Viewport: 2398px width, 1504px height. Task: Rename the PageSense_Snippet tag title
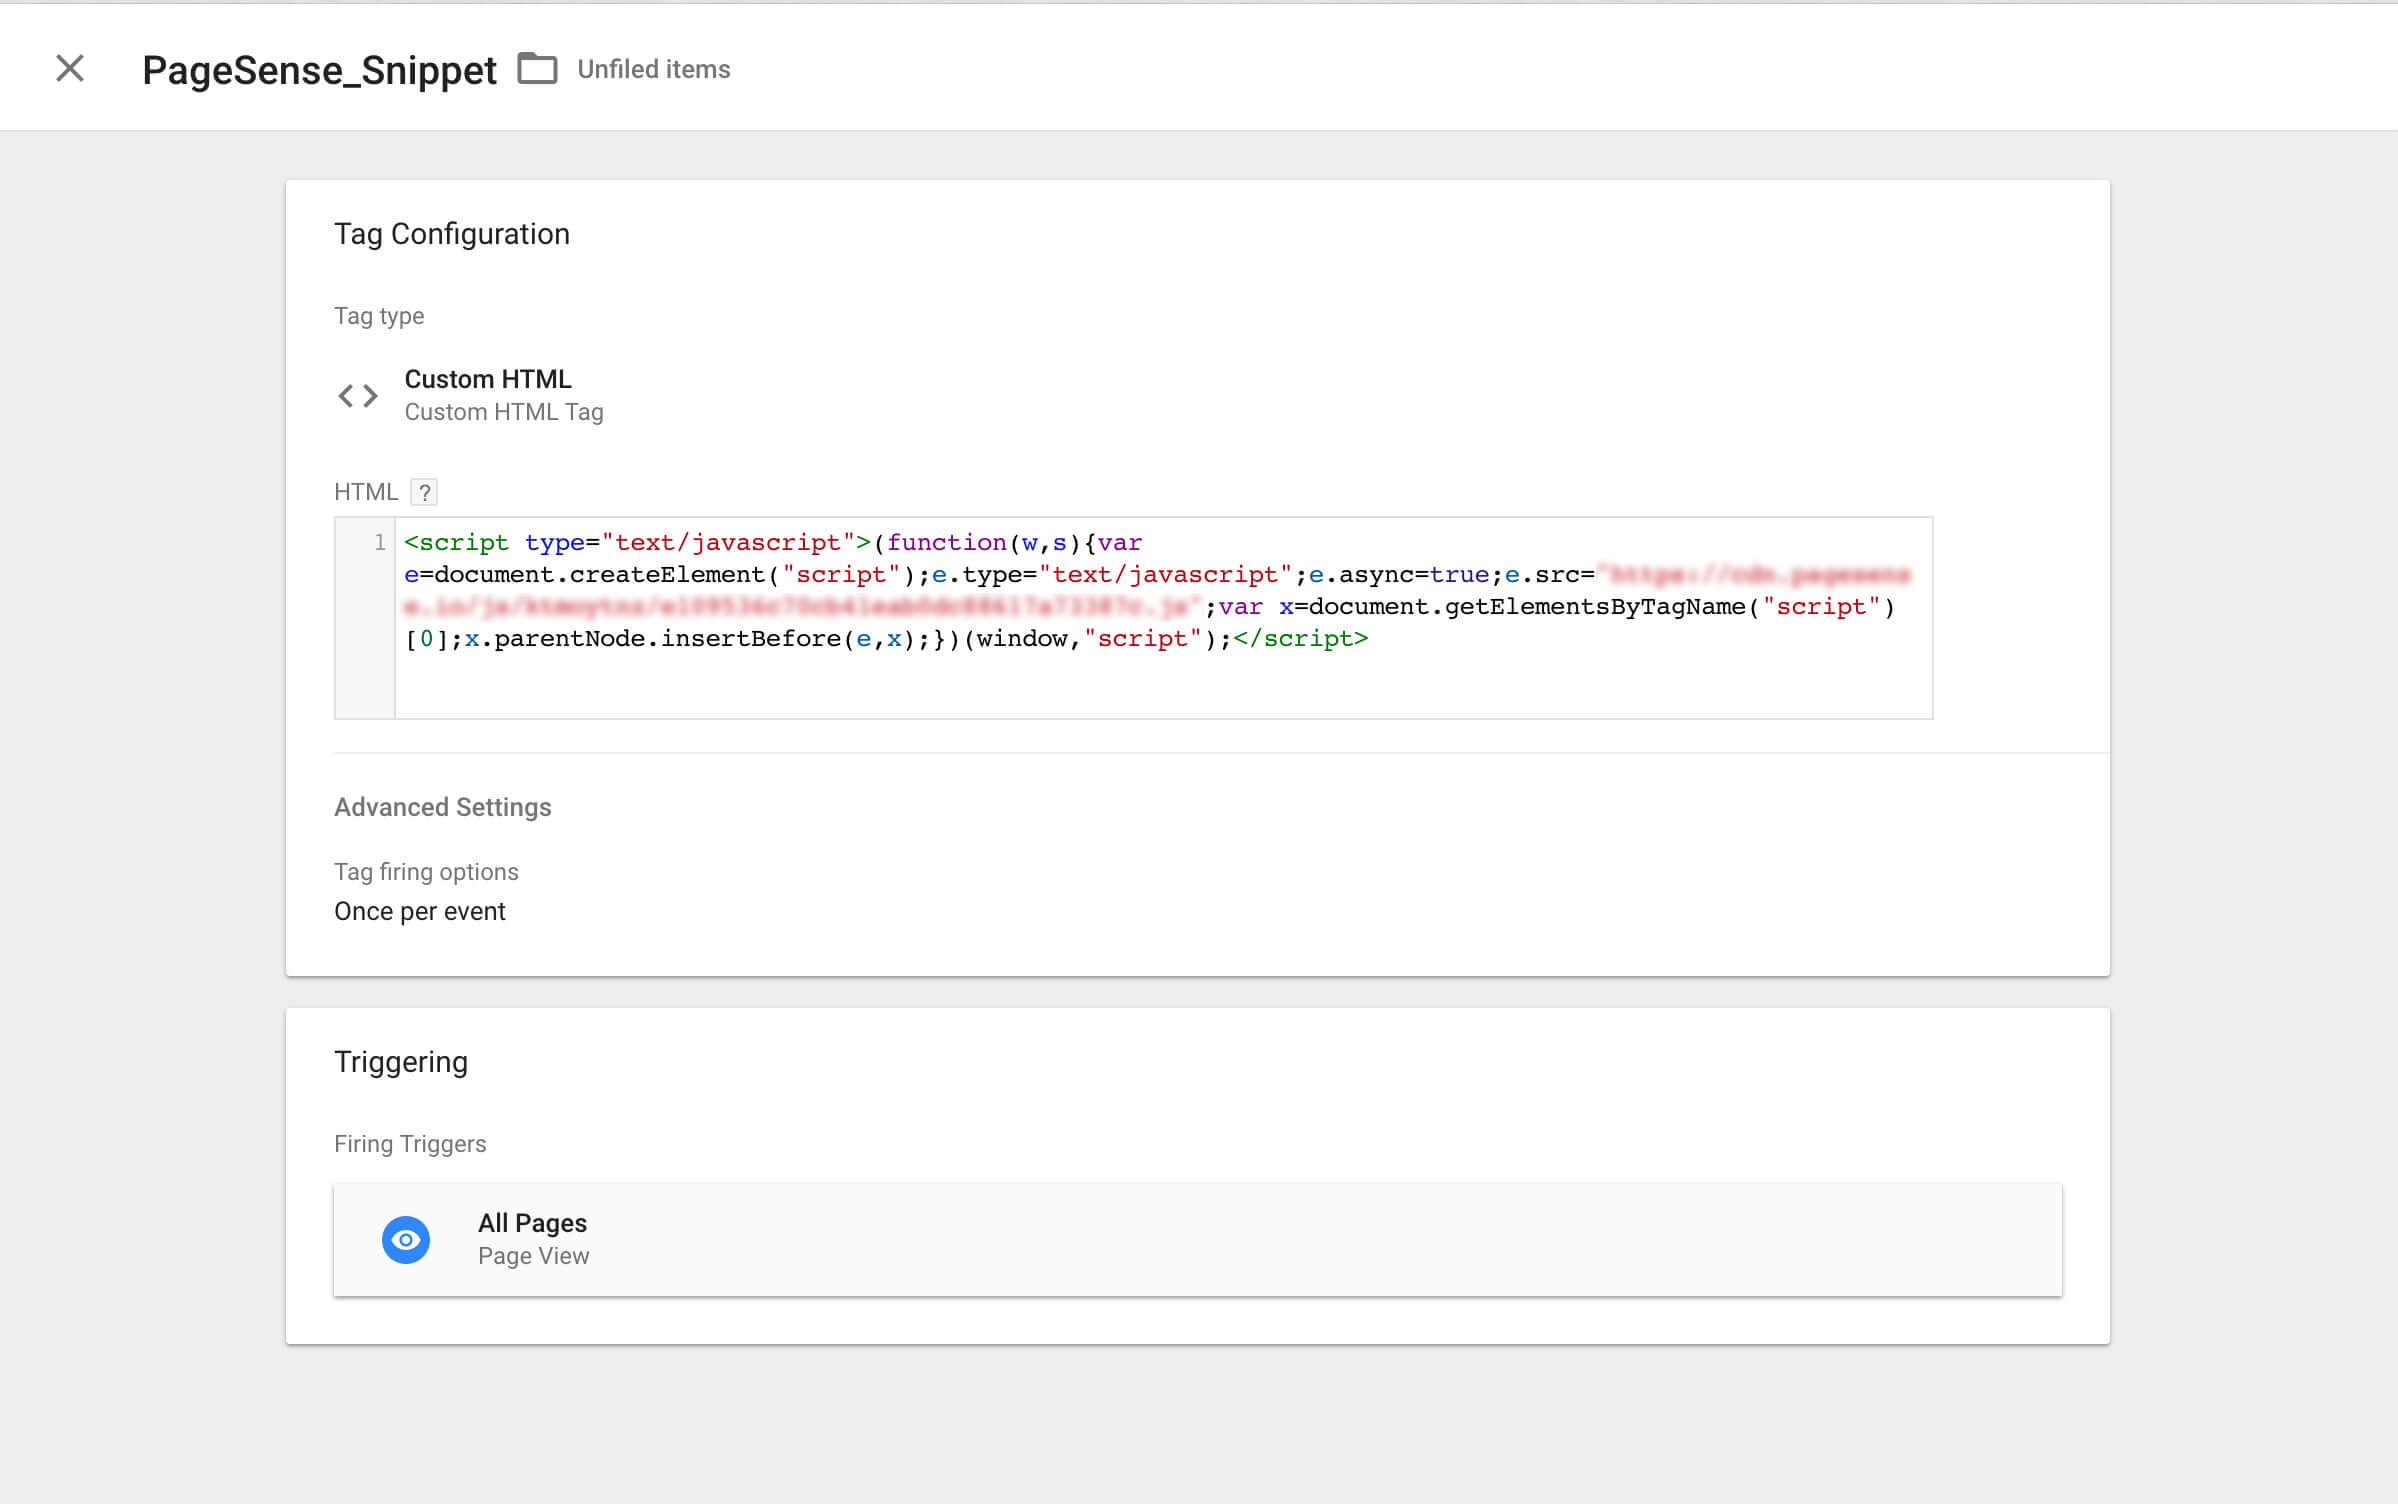coord(319,70)
